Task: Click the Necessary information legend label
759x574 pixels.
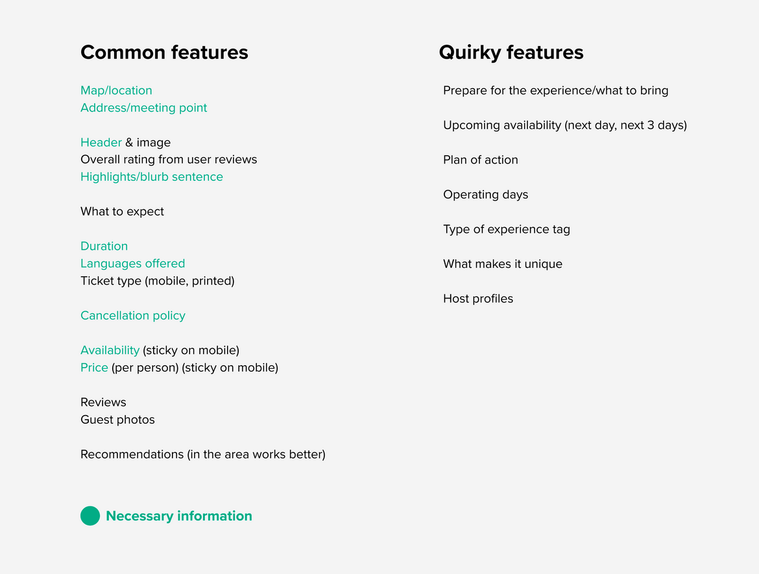Action: pyautogui.click(x=179, y=516)
